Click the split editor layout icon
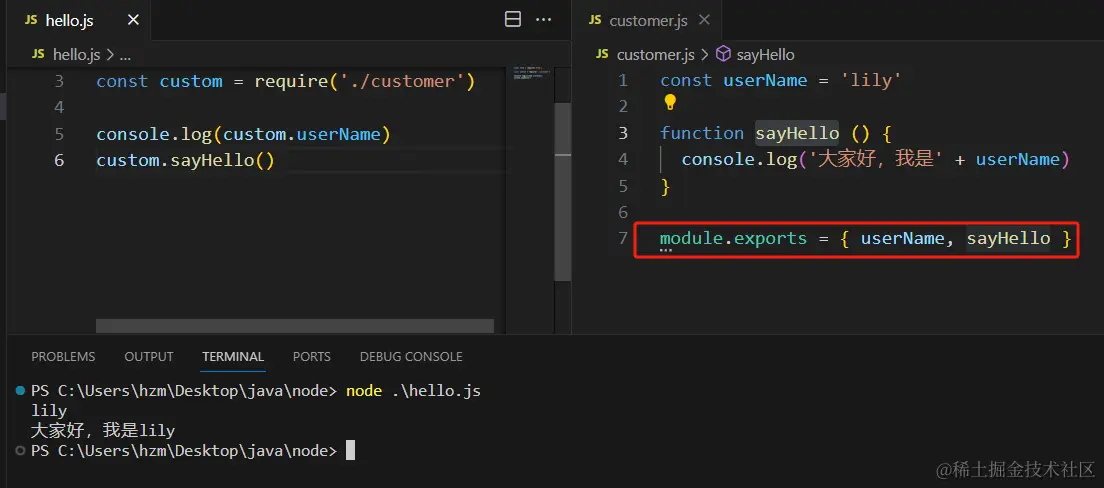1104x488 pixels. pyautogui.click(x=513, y=19)
